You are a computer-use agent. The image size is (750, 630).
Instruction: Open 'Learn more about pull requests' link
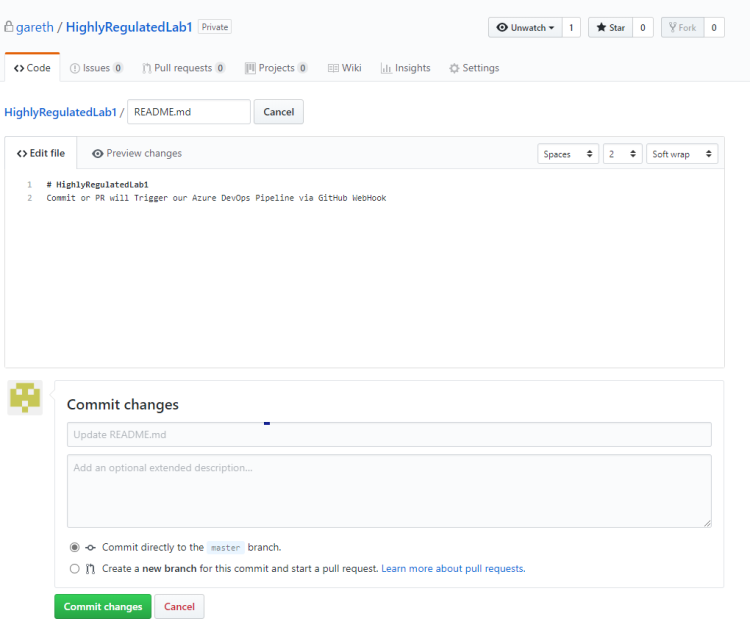point(453,568)
